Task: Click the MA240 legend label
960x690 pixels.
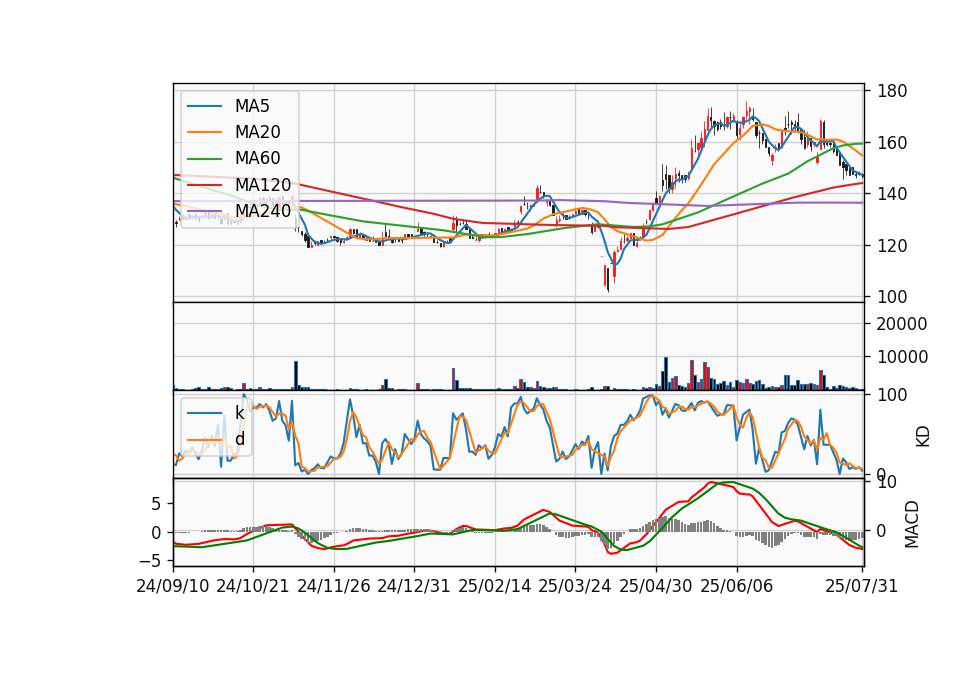Action: (x=263, y=211)
